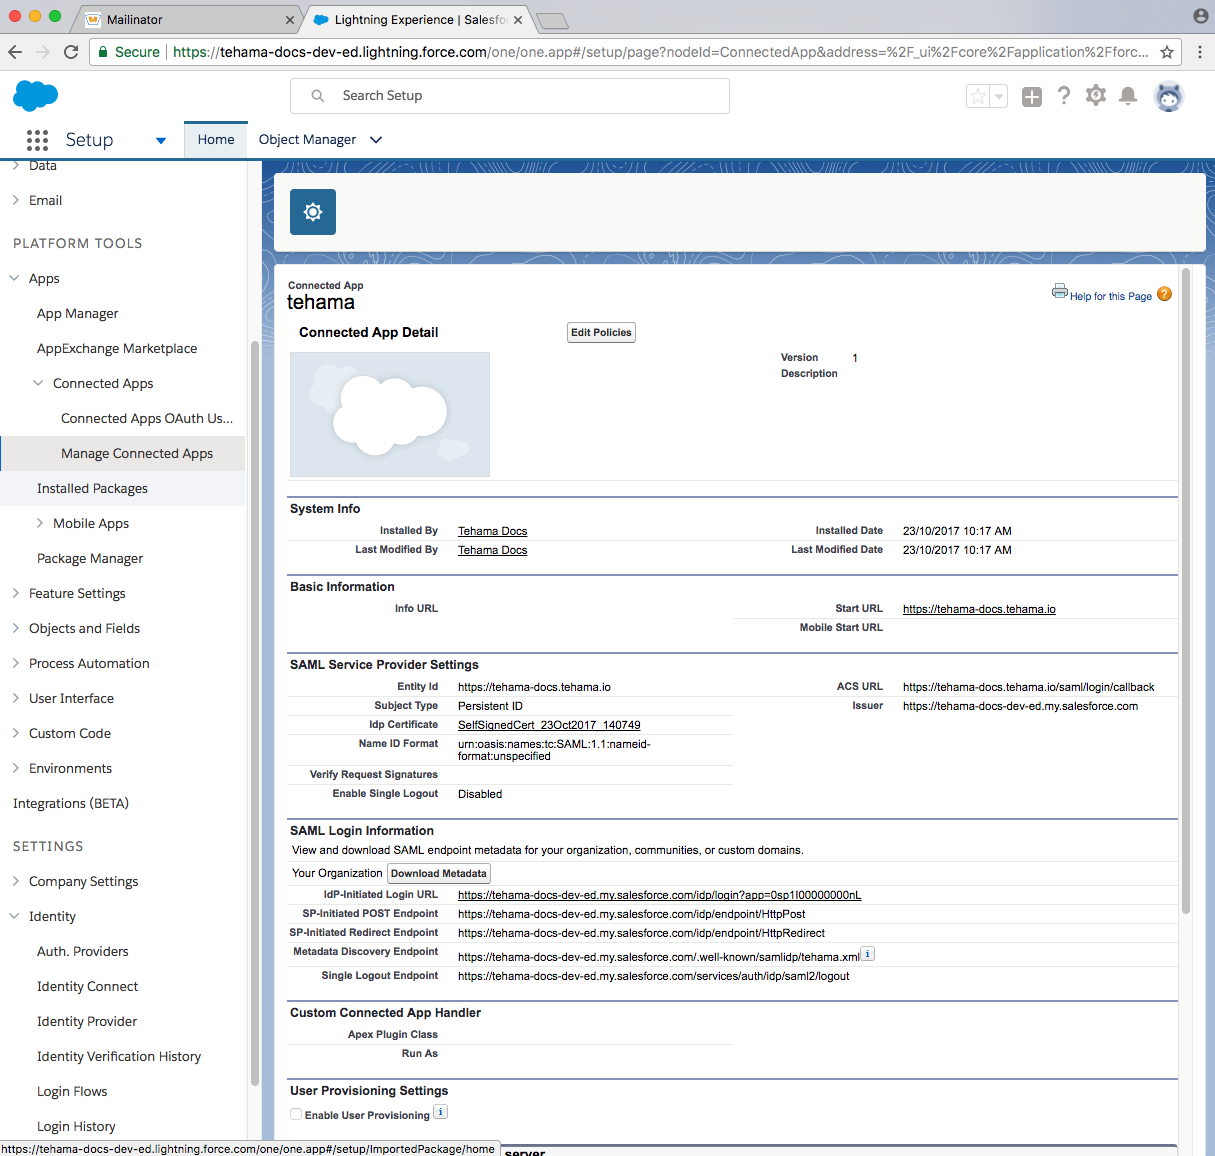The image size is (1215, 1156).
Task: Expand the Mobile Apps node
Action: [40, 523]
